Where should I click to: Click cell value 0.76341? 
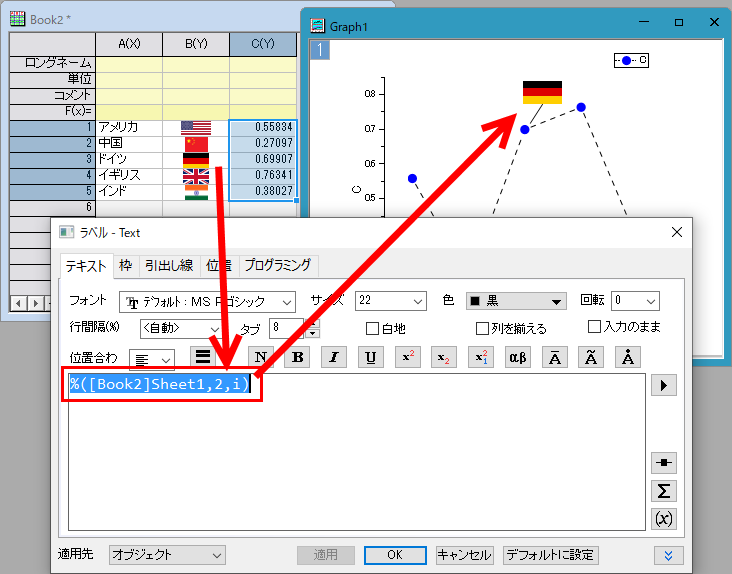263,175
